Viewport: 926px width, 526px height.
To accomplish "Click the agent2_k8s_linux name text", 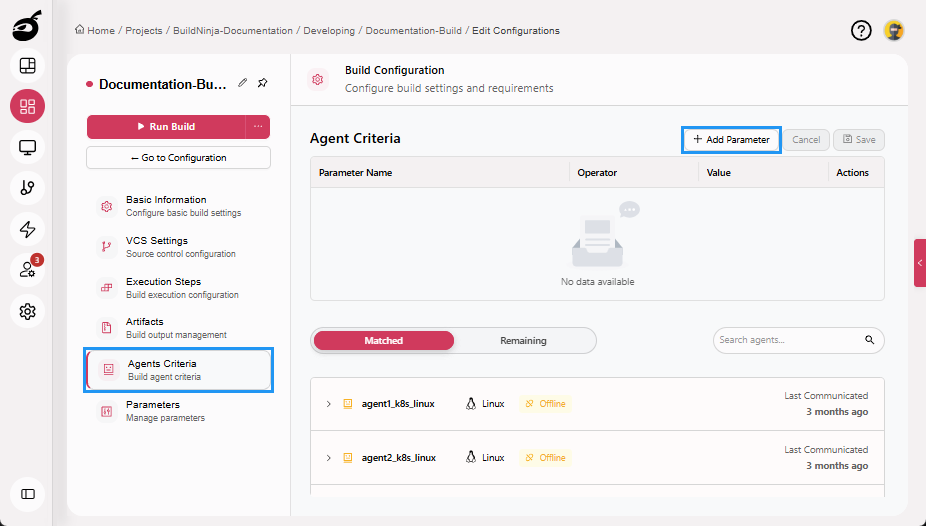I will pos(399,458).
